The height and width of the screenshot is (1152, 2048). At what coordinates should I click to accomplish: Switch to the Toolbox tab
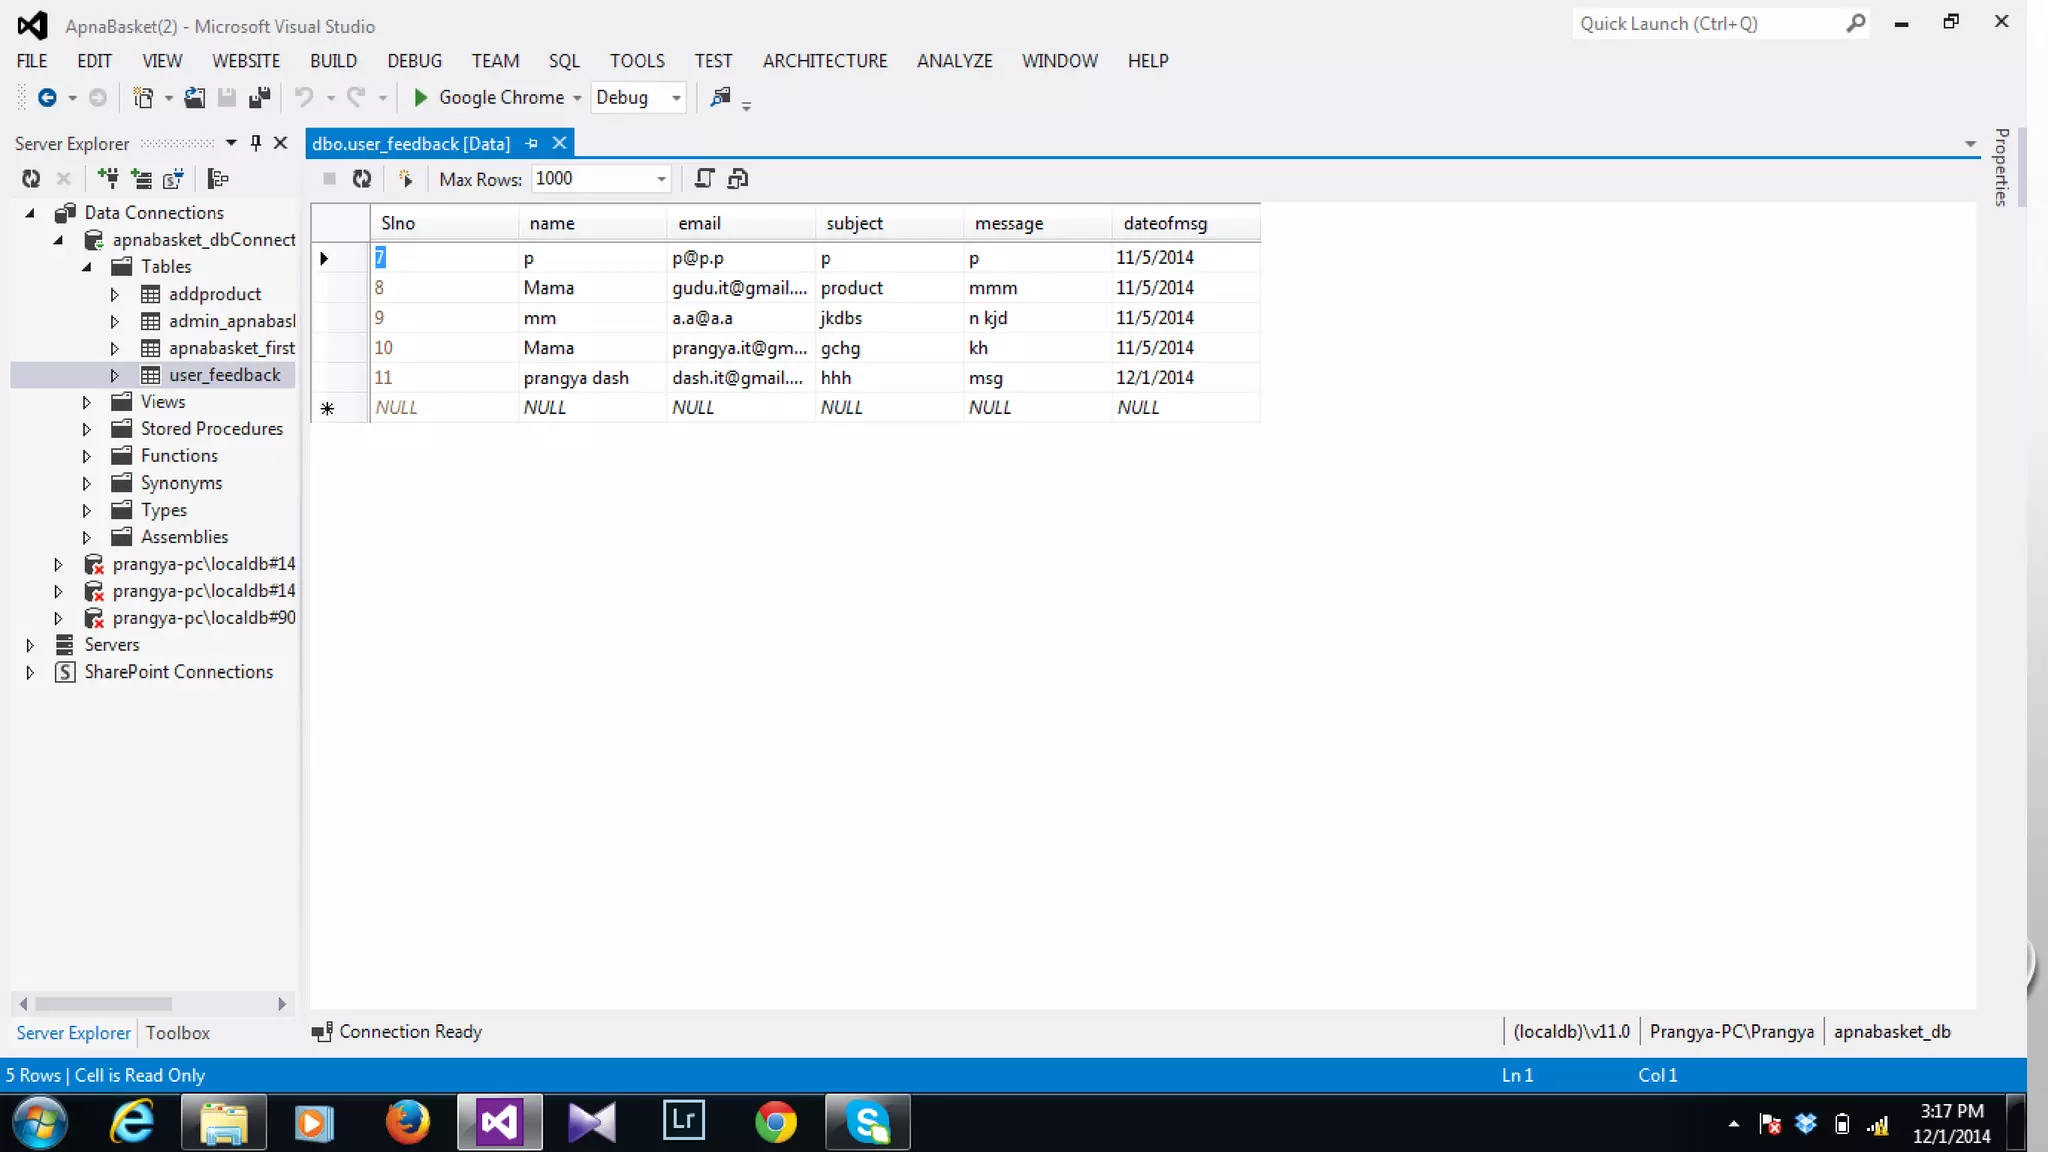click(177, 1033)
